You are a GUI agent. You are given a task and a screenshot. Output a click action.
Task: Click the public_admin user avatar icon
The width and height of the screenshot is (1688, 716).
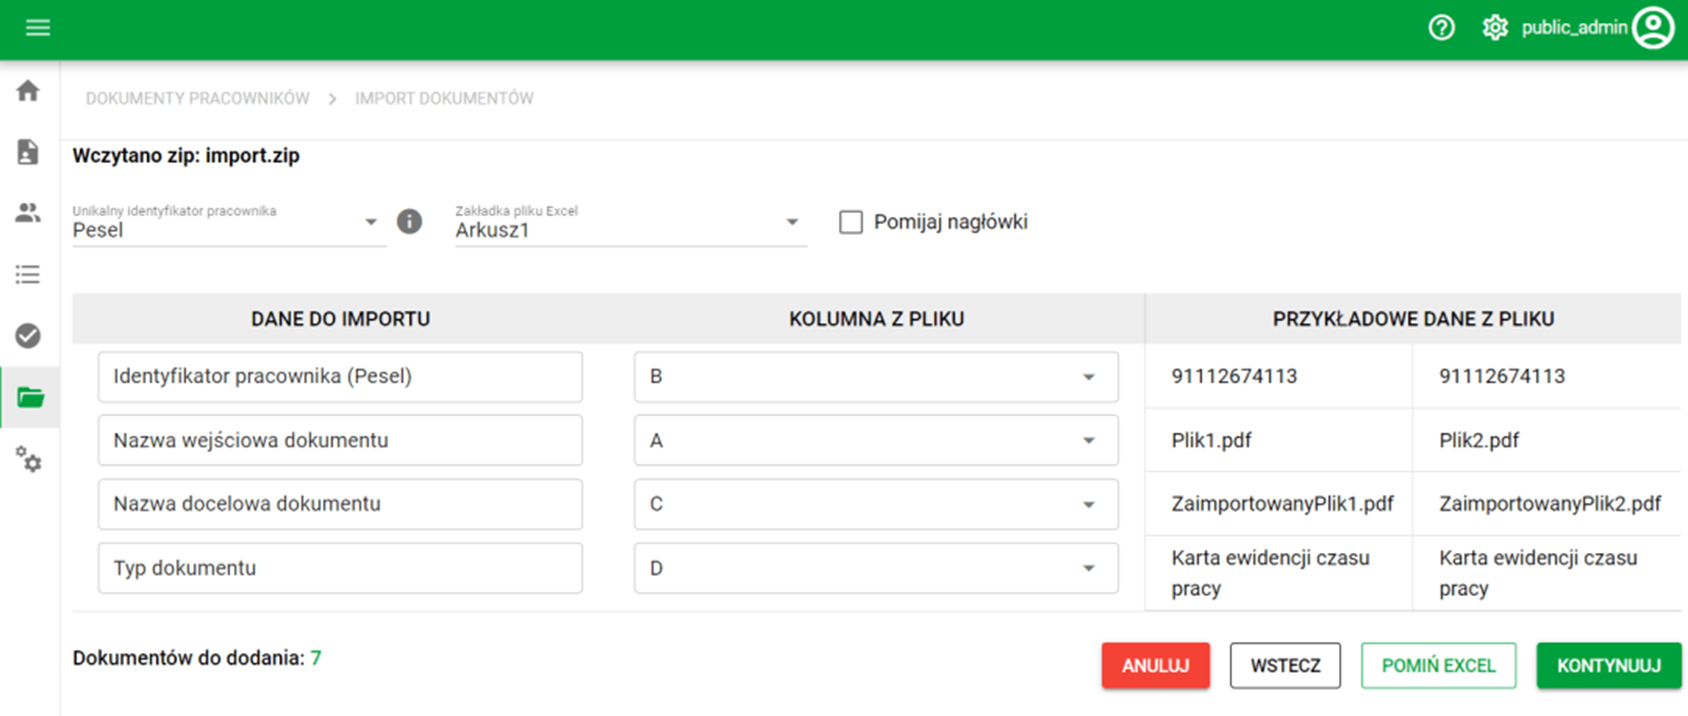(x=1653, y=28)
